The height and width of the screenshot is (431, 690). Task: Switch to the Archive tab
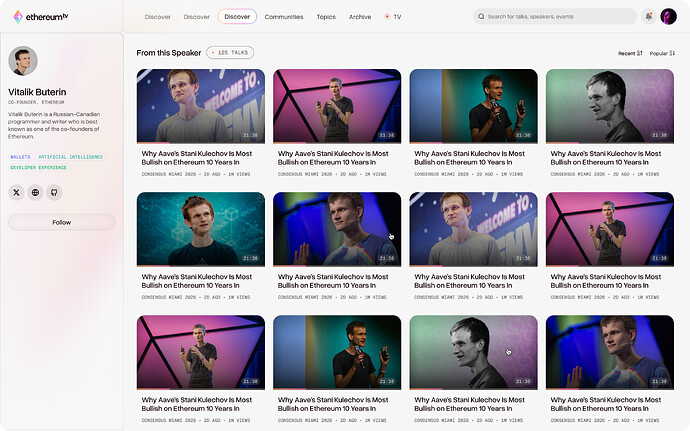click(360, 17)
